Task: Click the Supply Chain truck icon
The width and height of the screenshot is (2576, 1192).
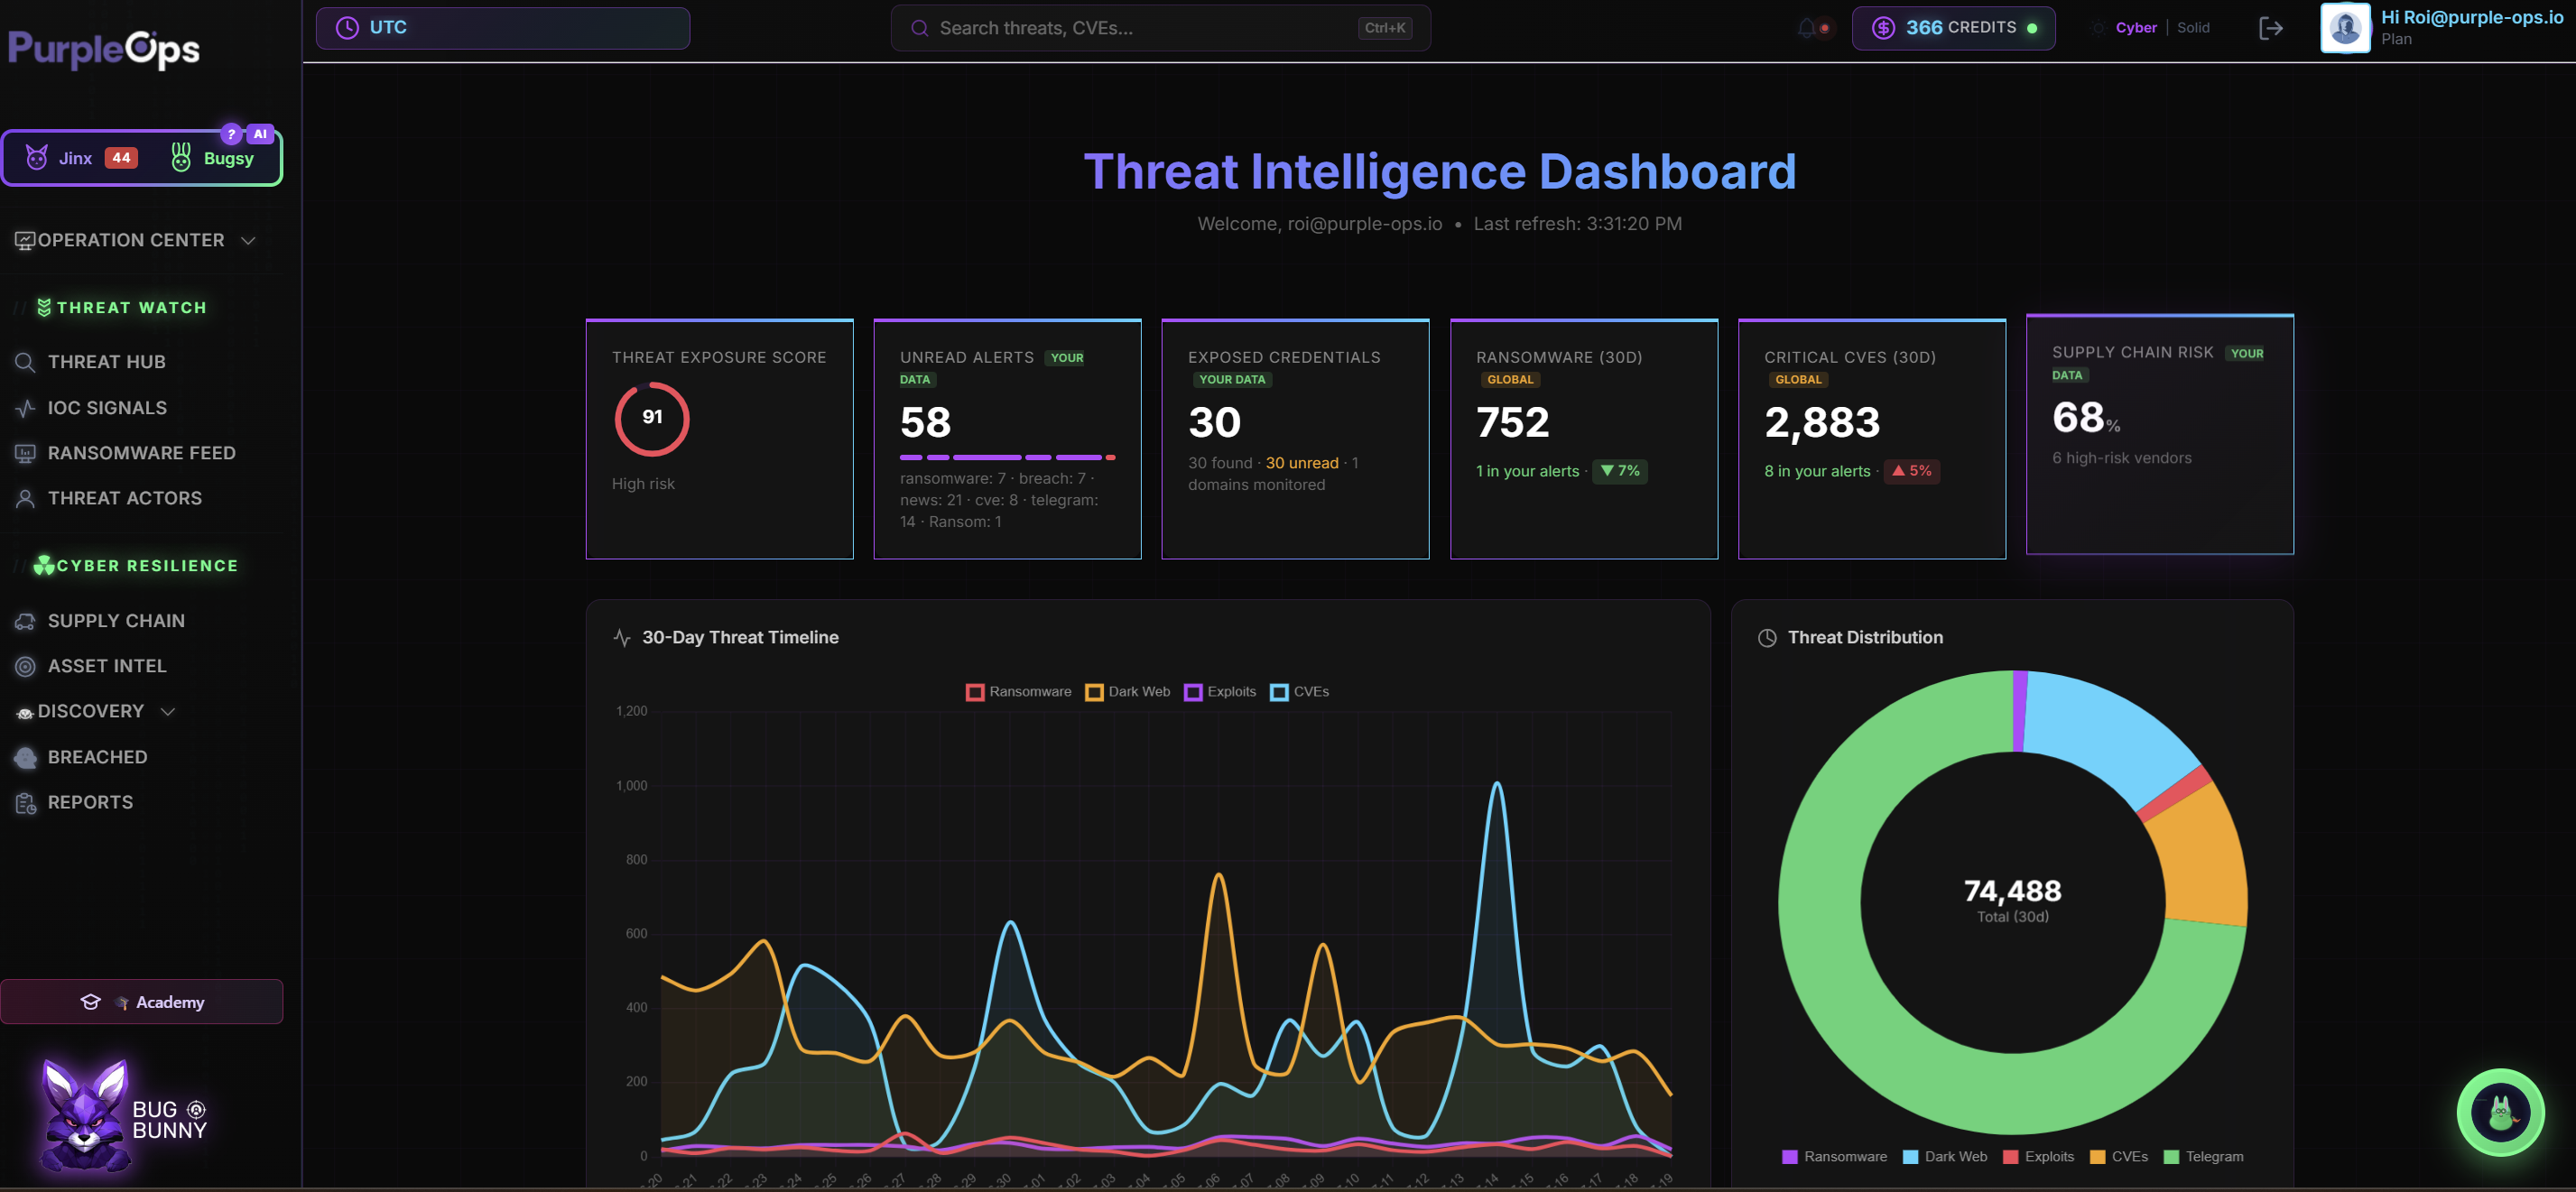Action: coord(25,621)
